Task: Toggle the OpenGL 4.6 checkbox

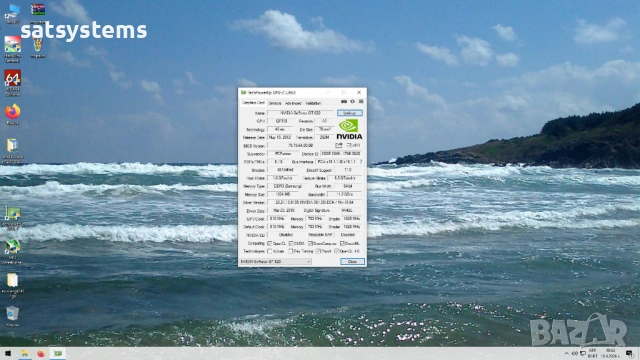Action: pyautogui.click(x=337, y=251)
